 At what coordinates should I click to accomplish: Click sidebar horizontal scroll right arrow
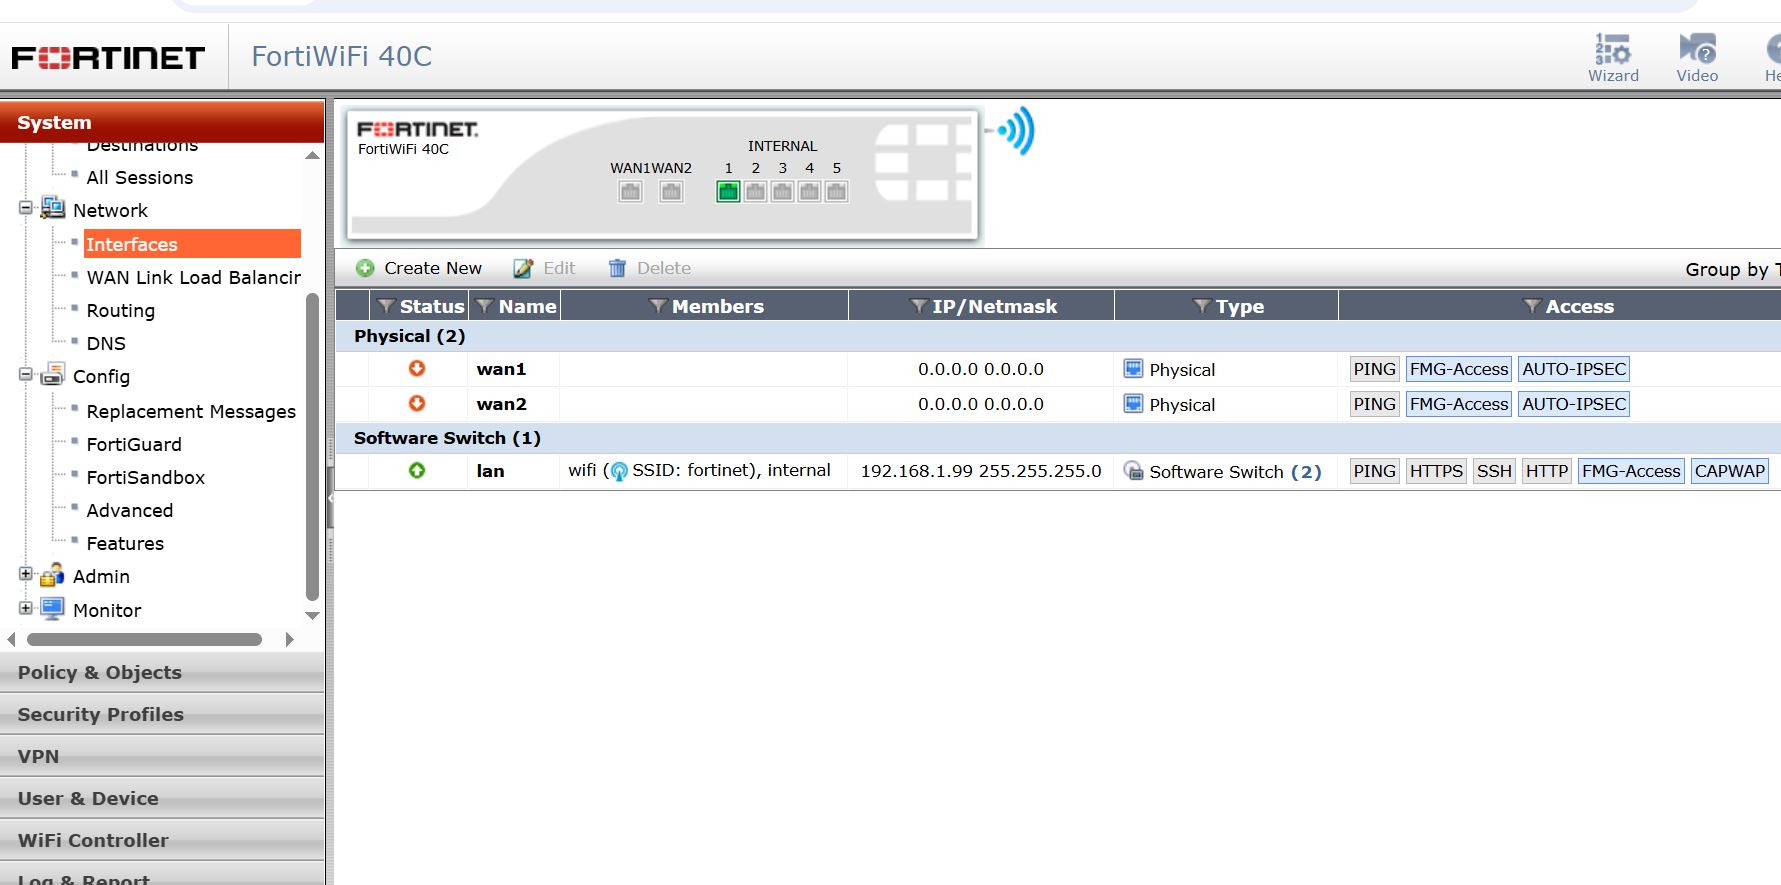point(289,639)
